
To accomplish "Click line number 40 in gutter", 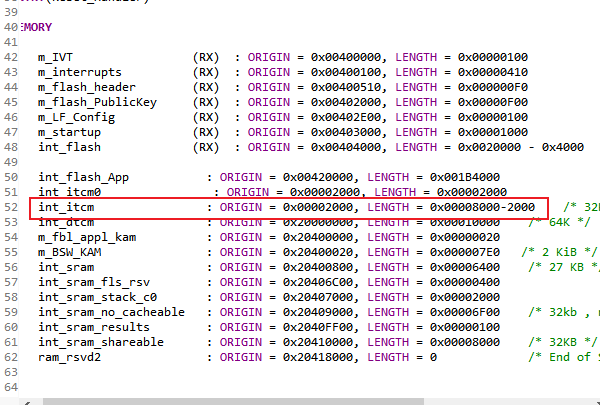I will pos(11,28).
